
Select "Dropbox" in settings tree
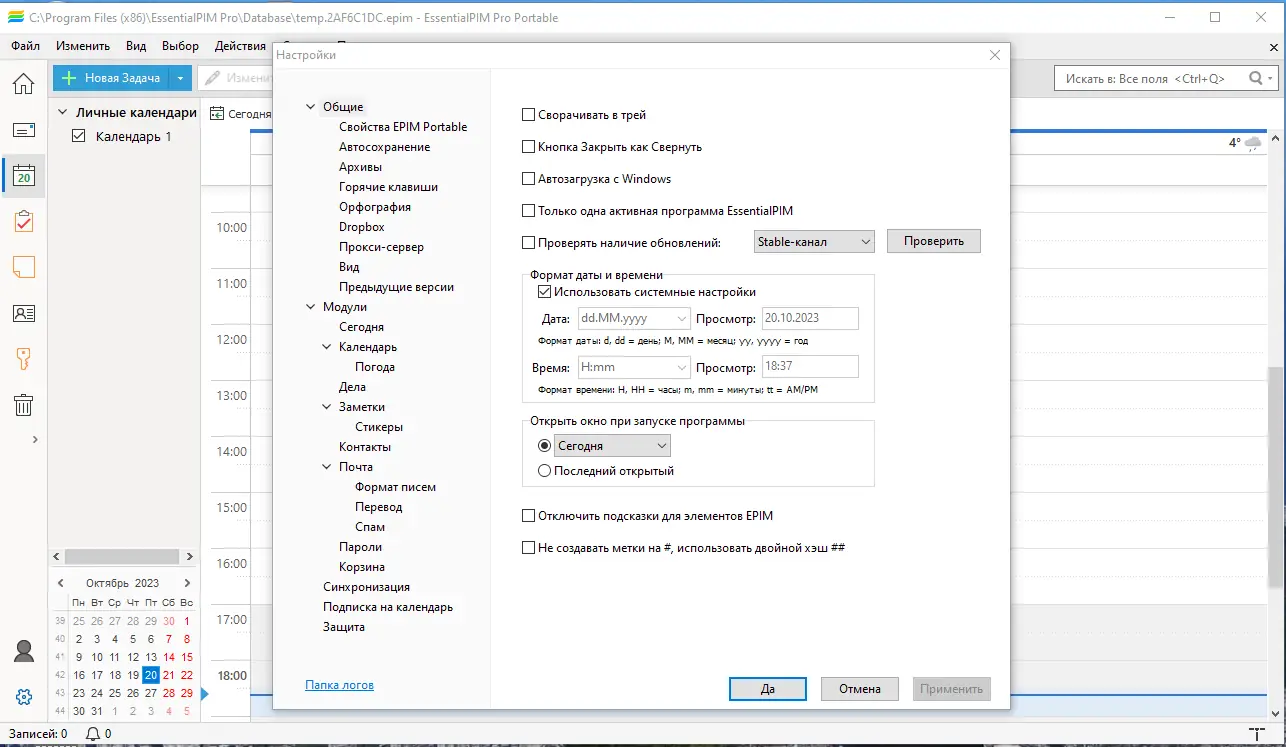point(361,227)
